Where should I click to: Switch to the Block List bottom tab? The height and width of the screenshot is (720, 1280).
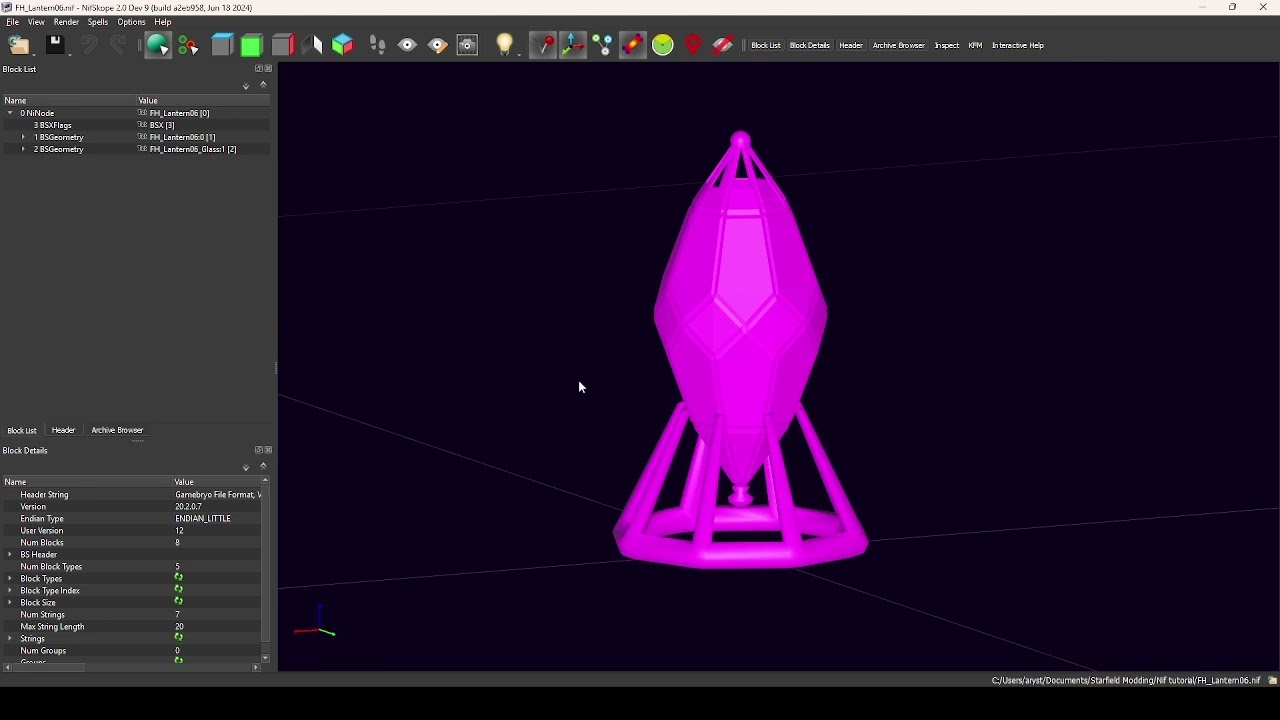point(22,431)
